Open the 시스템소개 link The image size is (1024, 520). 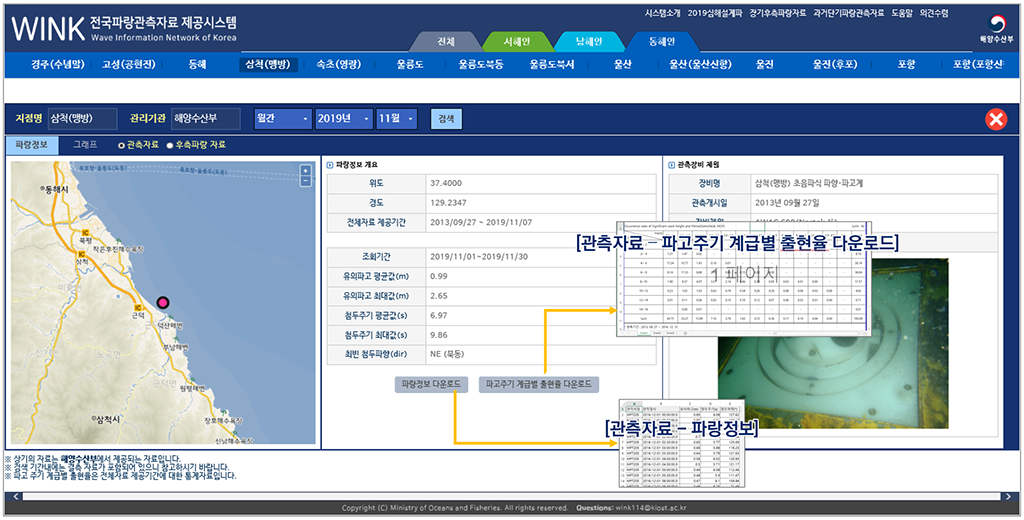[x=663, y=13]
